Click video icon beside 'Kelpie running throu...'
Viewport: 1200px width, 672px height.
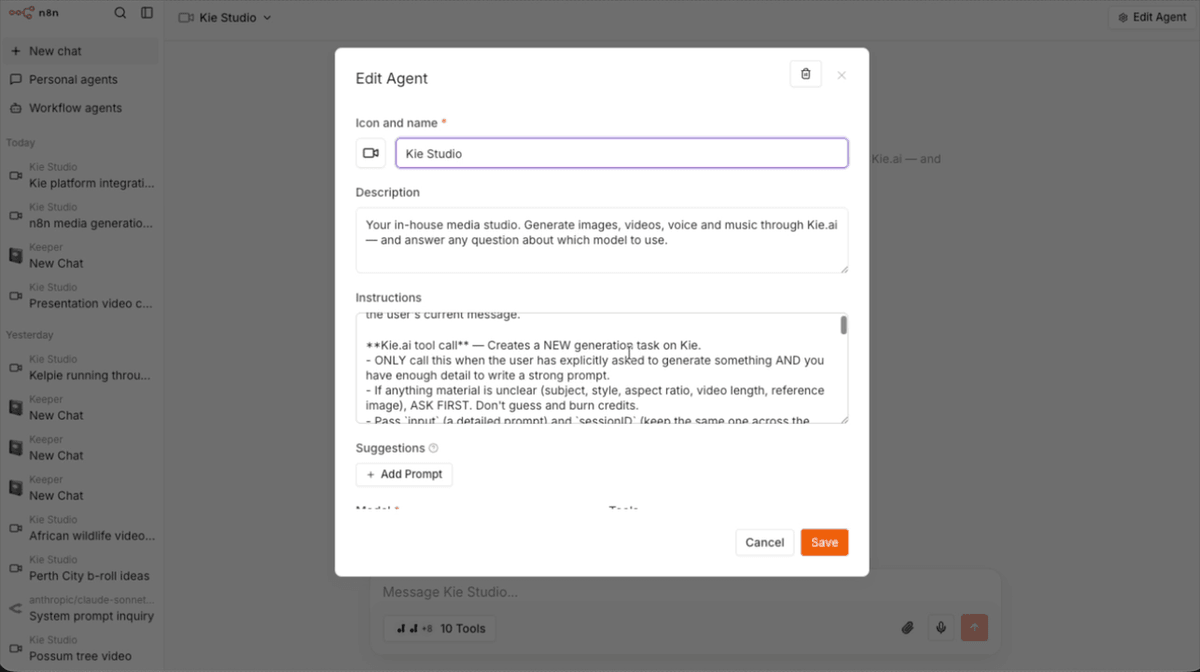click(15, 368)
